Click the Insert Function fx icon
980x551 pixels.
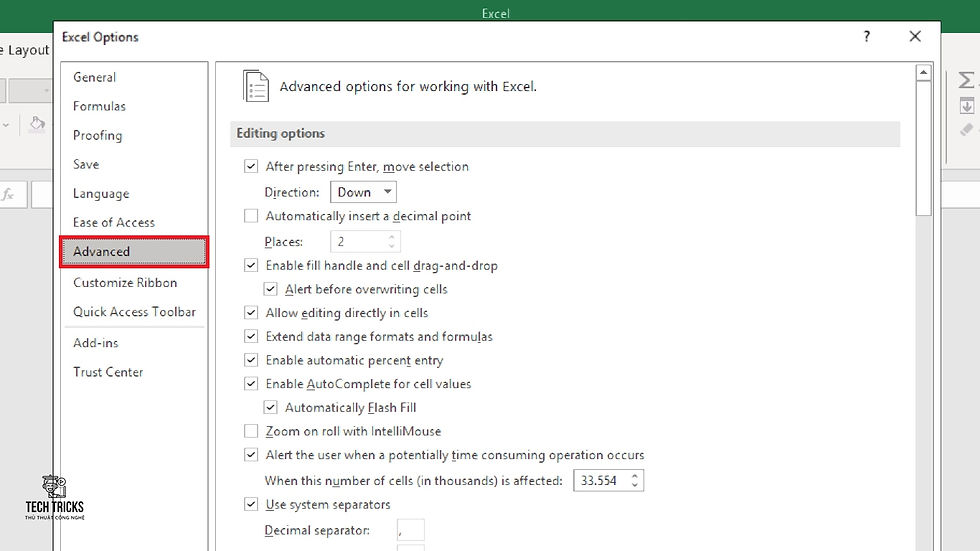8,195
